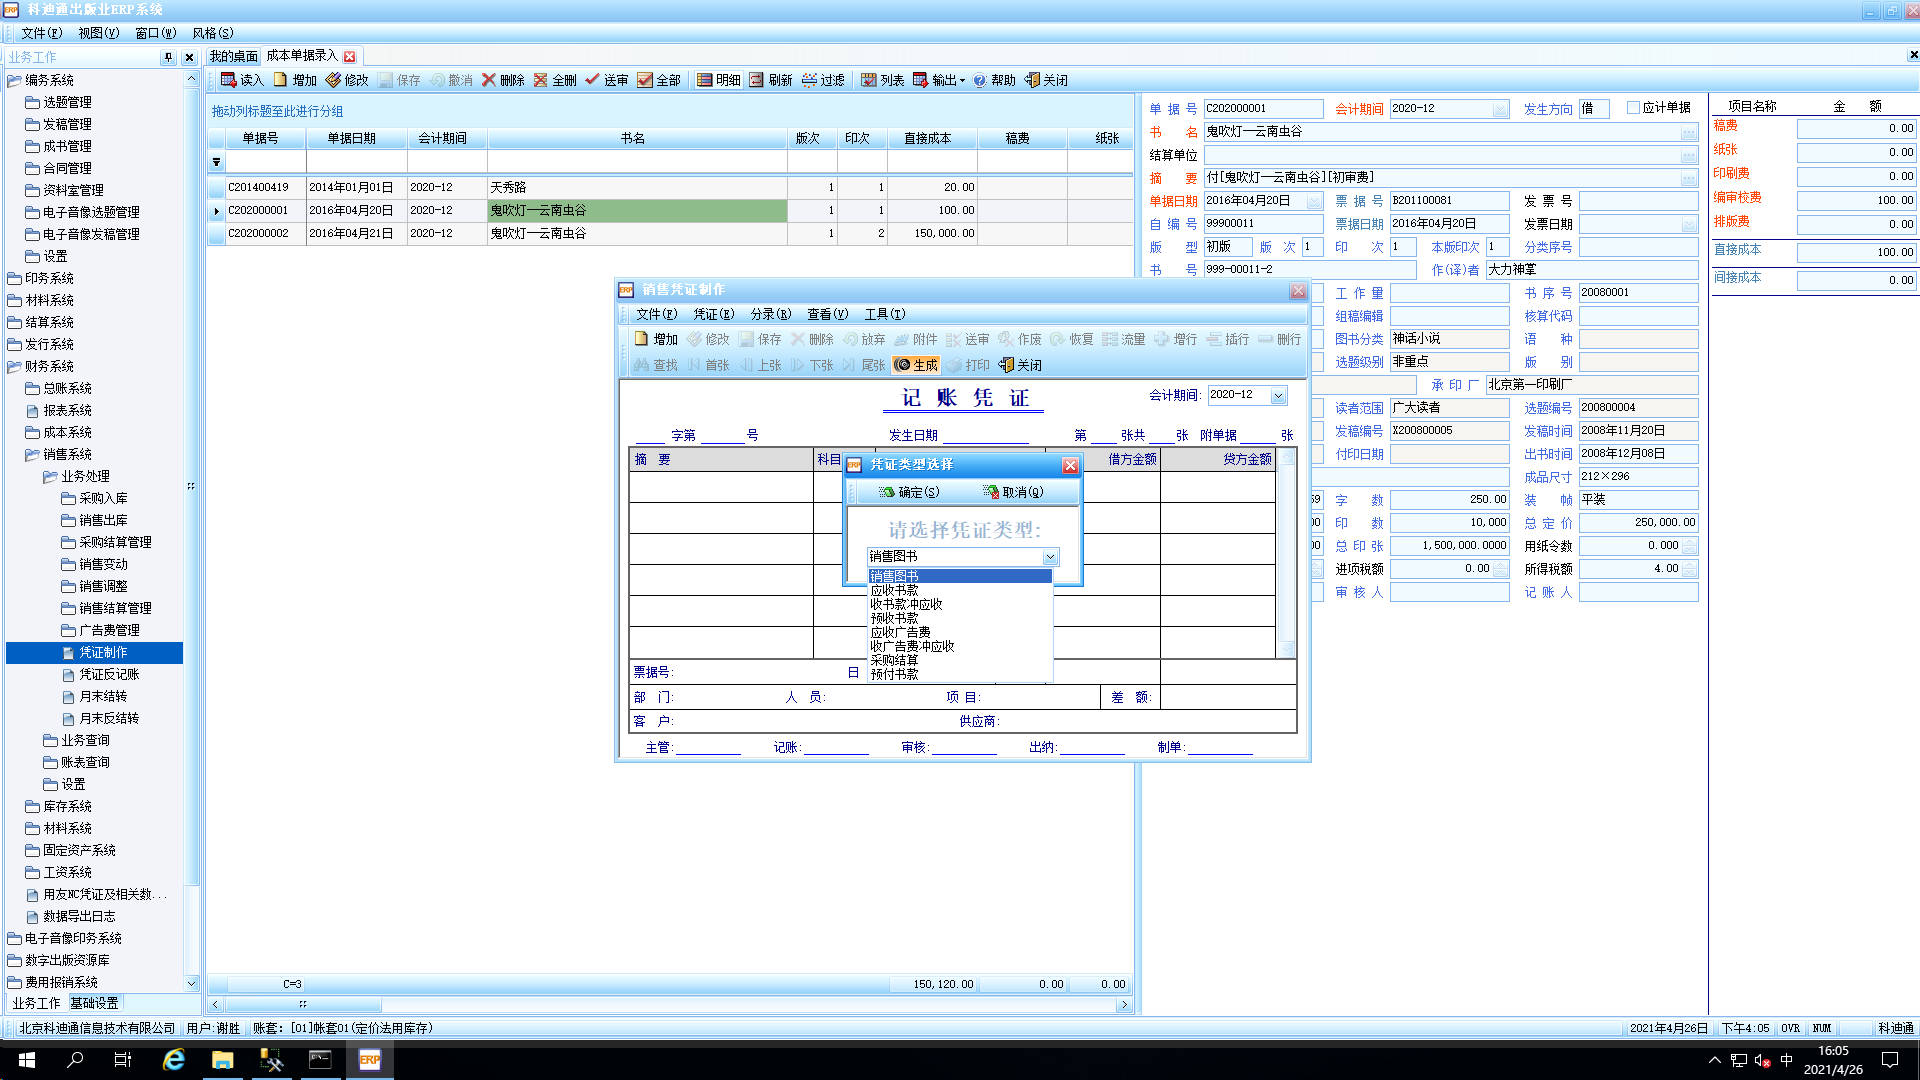Collapse the 财务系统 tree folder
The width and height of the screenshot is (1920, 1080).
pyautogui.click(x=15, y=366)
